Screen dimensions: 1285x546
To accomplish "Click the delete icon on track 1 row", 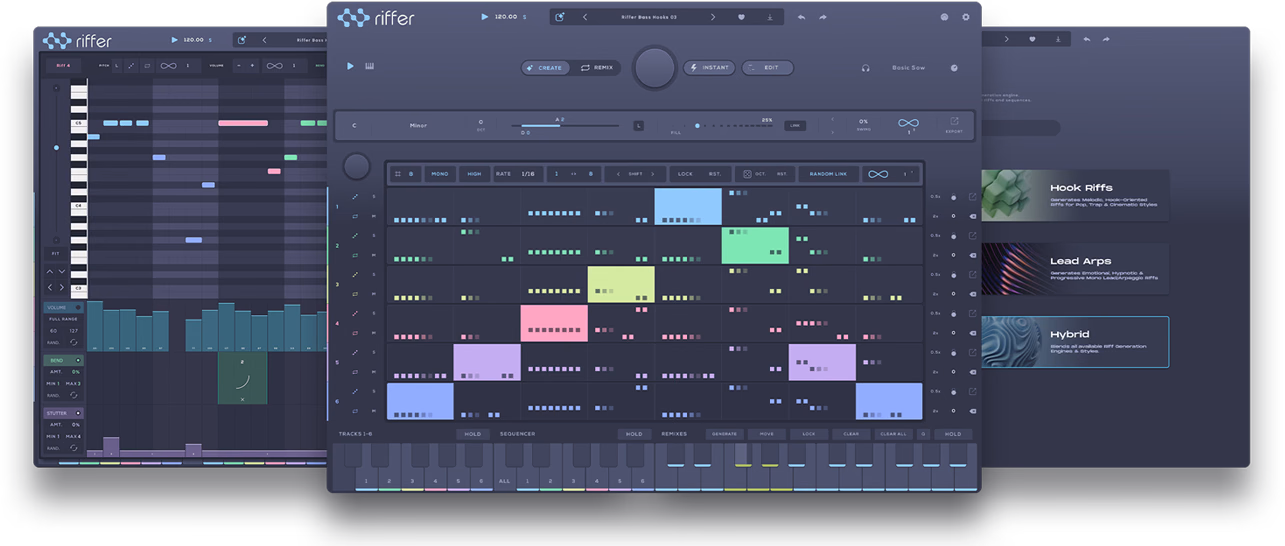I will click(972, 216).
